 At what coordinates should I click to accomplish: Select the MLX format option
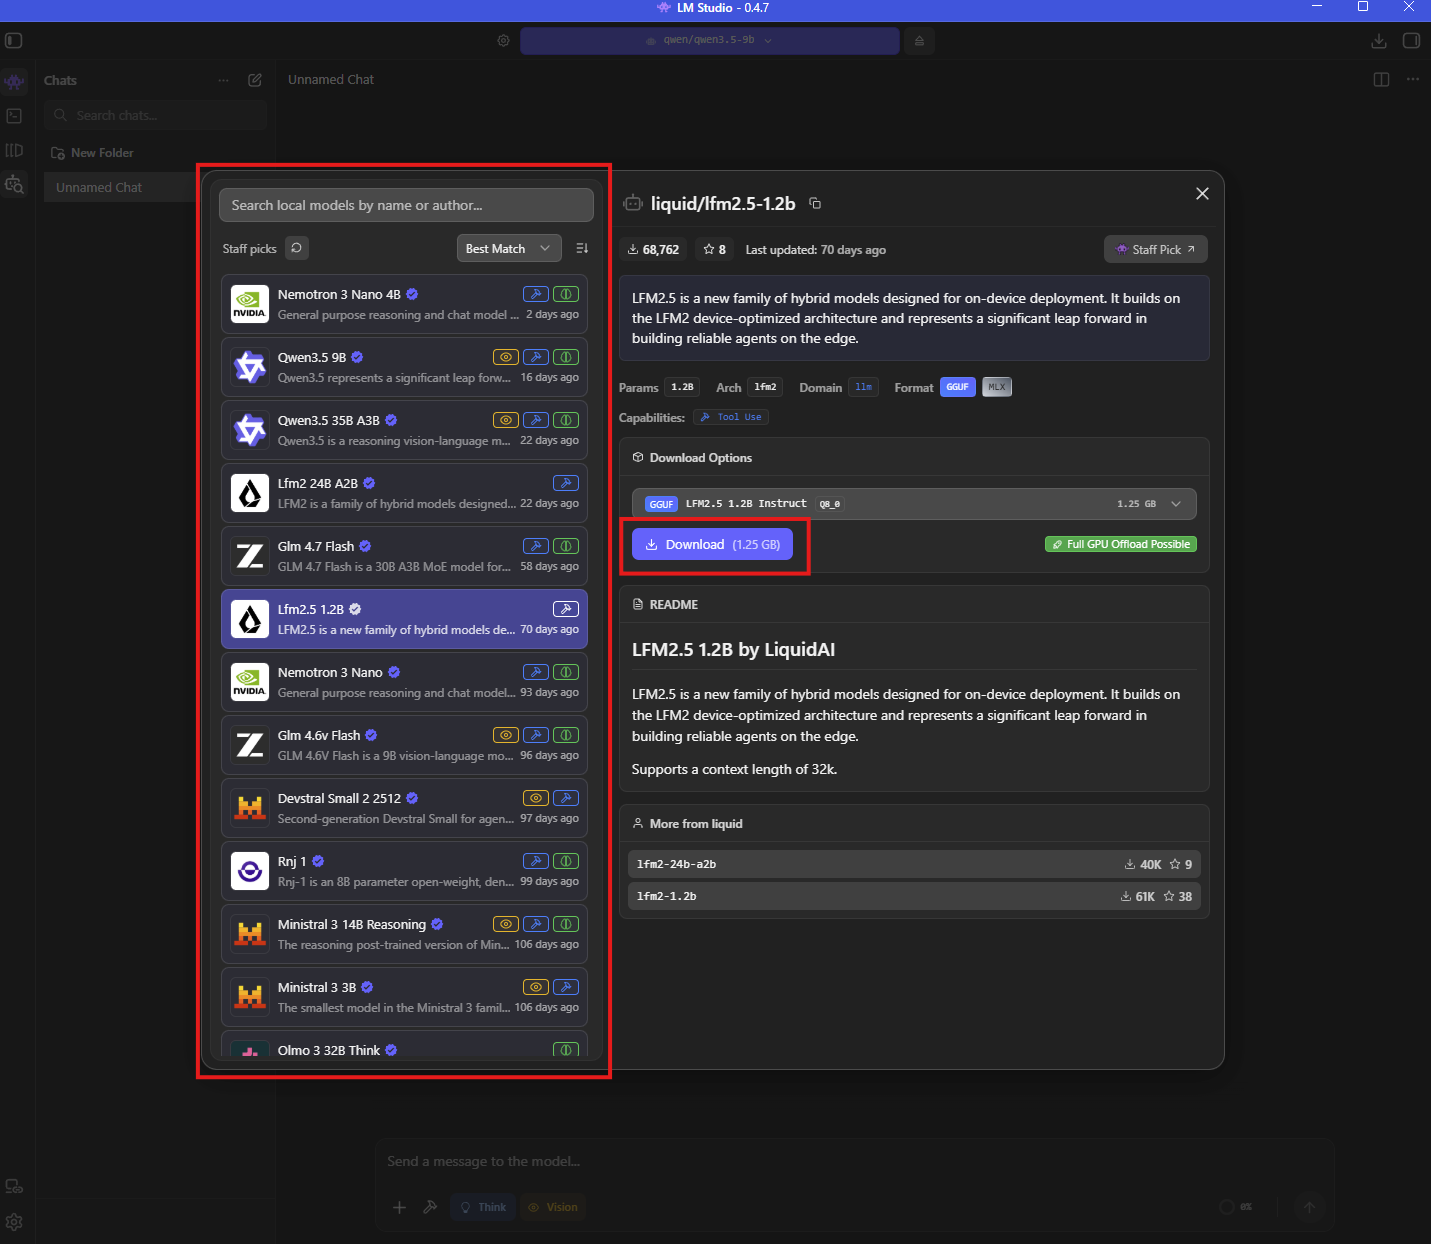tap(997, 387)
